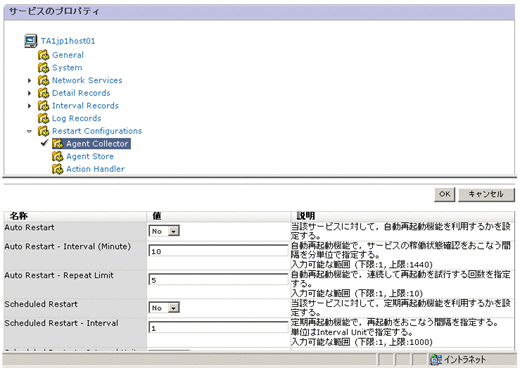The height and width of the screenshot is (372, 520).
Task: Click the Network Services folder icon
Action: (x=43, y=80)
